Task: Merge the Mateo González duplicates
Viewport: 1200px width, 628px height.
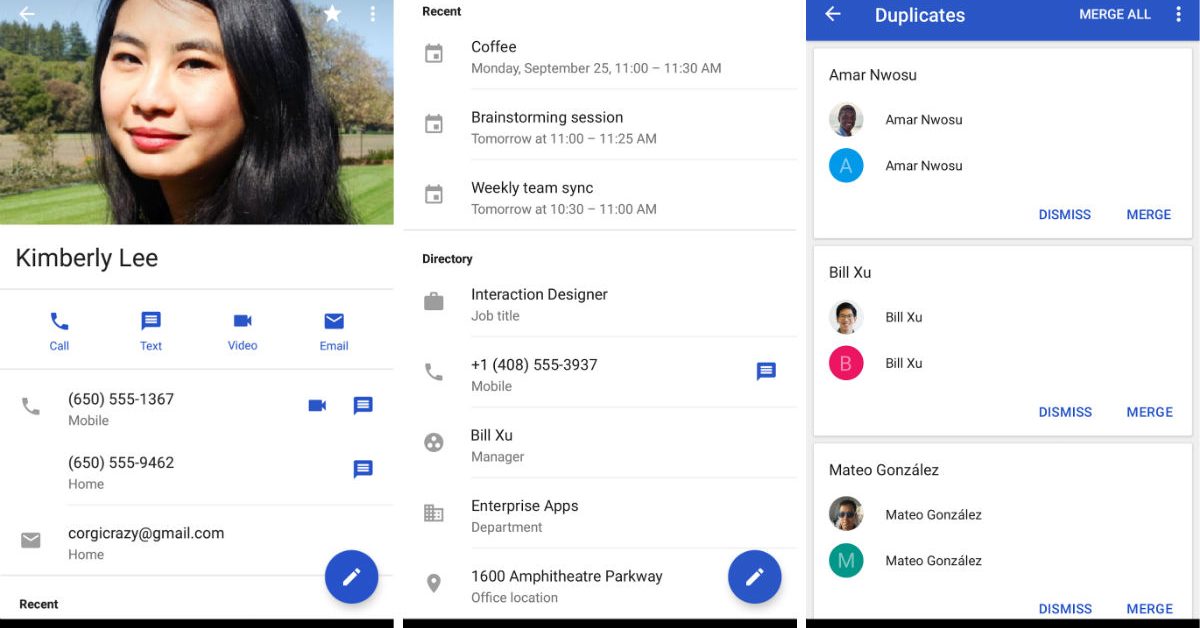Action: pyautogui.click(x=1148, y=608)
